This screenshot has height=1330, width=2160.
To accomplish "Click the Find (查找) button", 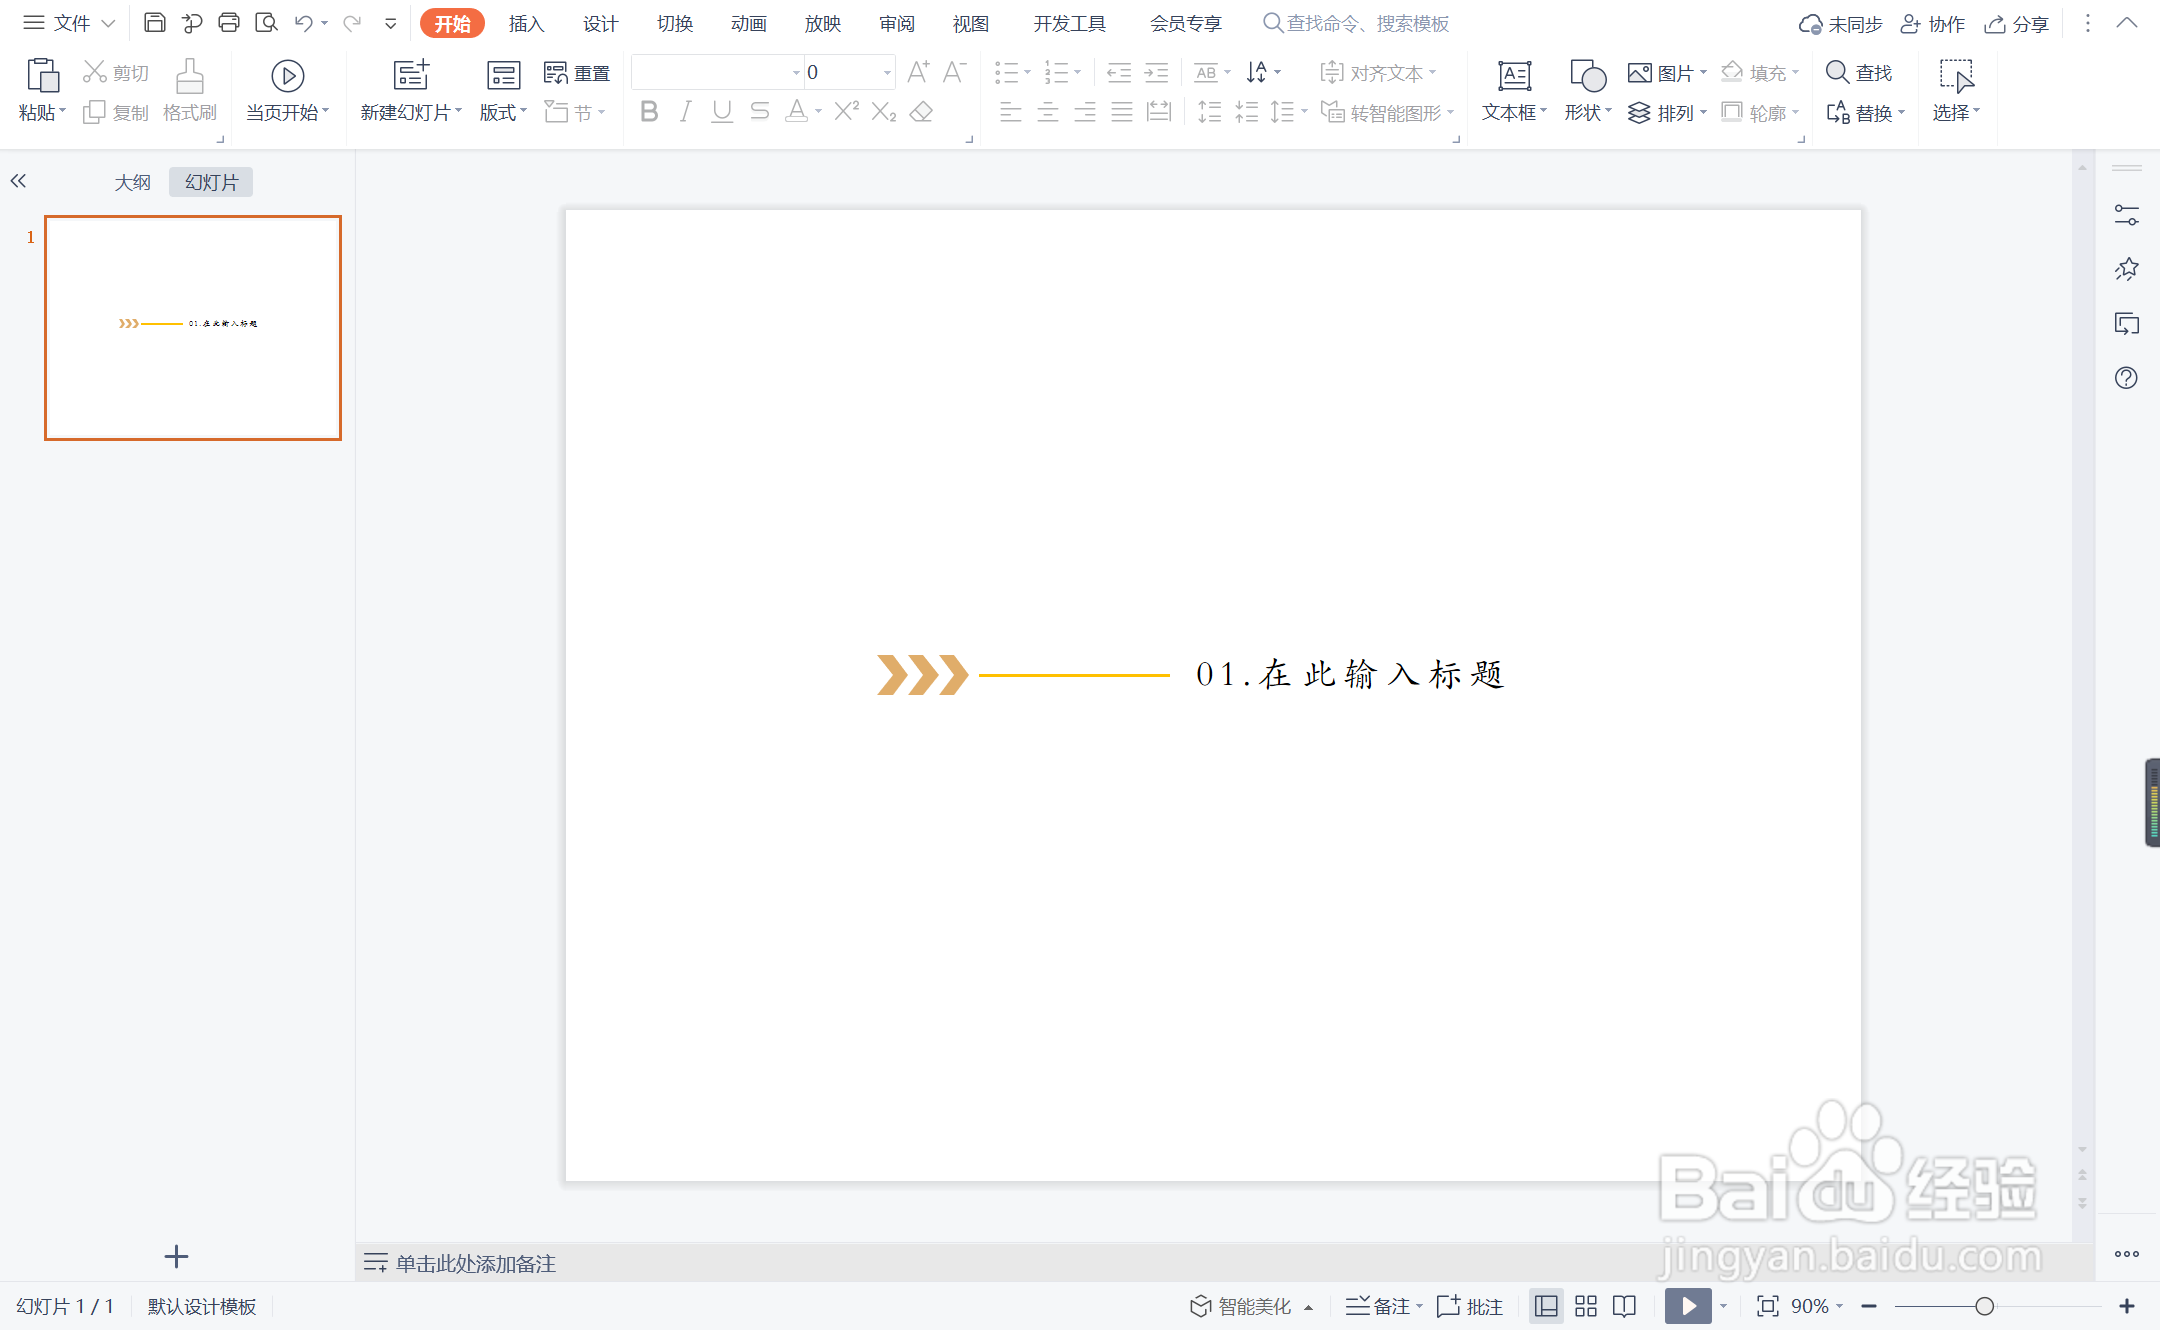I will point(1860,73).
